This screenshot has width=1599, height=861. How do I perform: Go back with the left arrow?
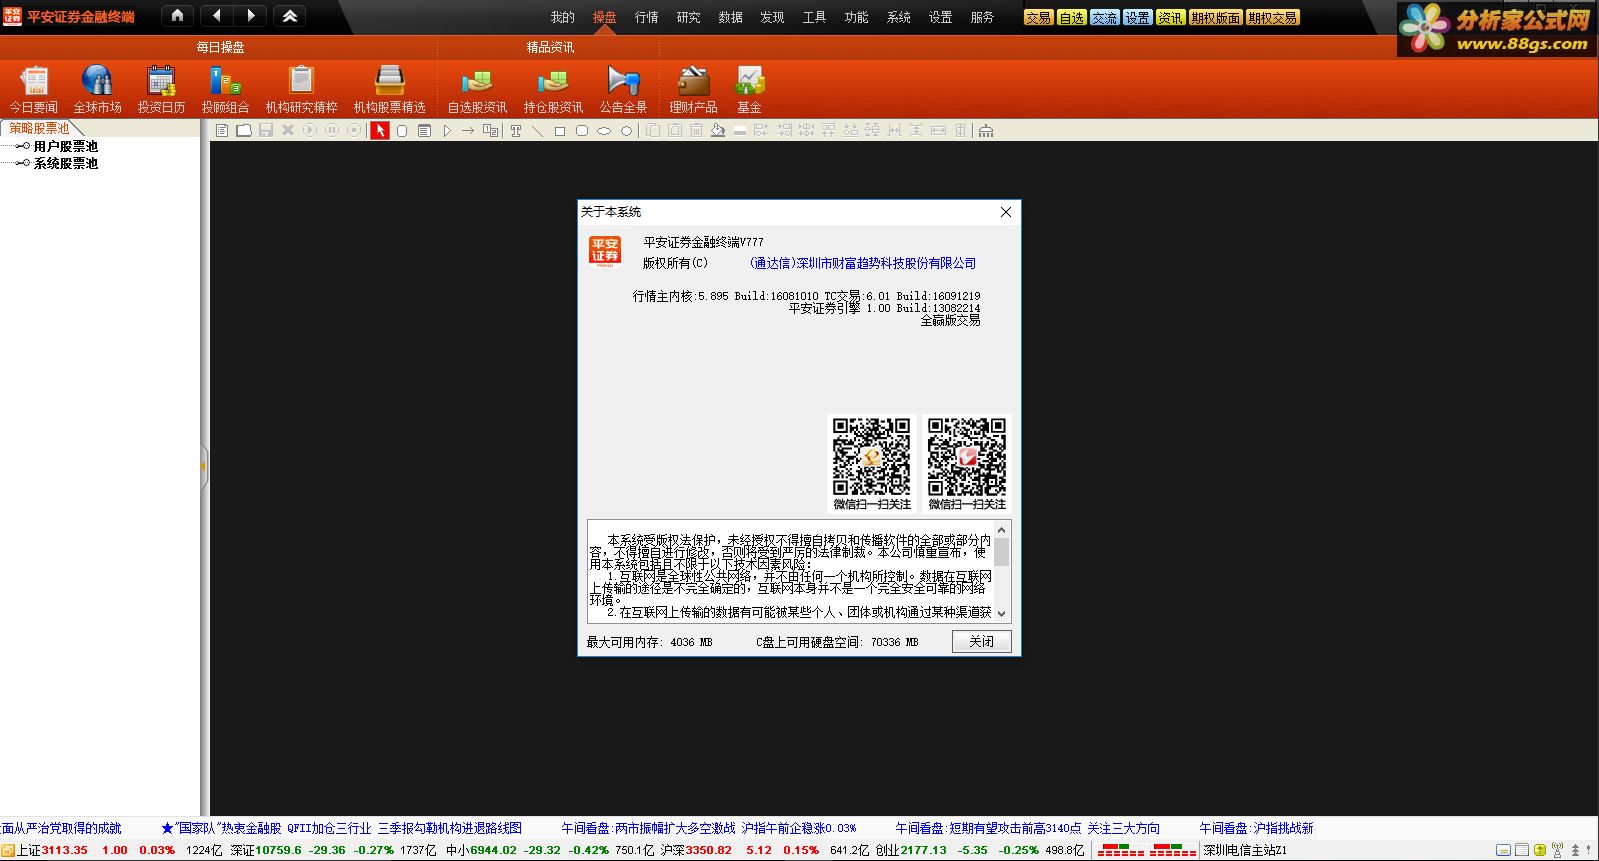(217, 16)
